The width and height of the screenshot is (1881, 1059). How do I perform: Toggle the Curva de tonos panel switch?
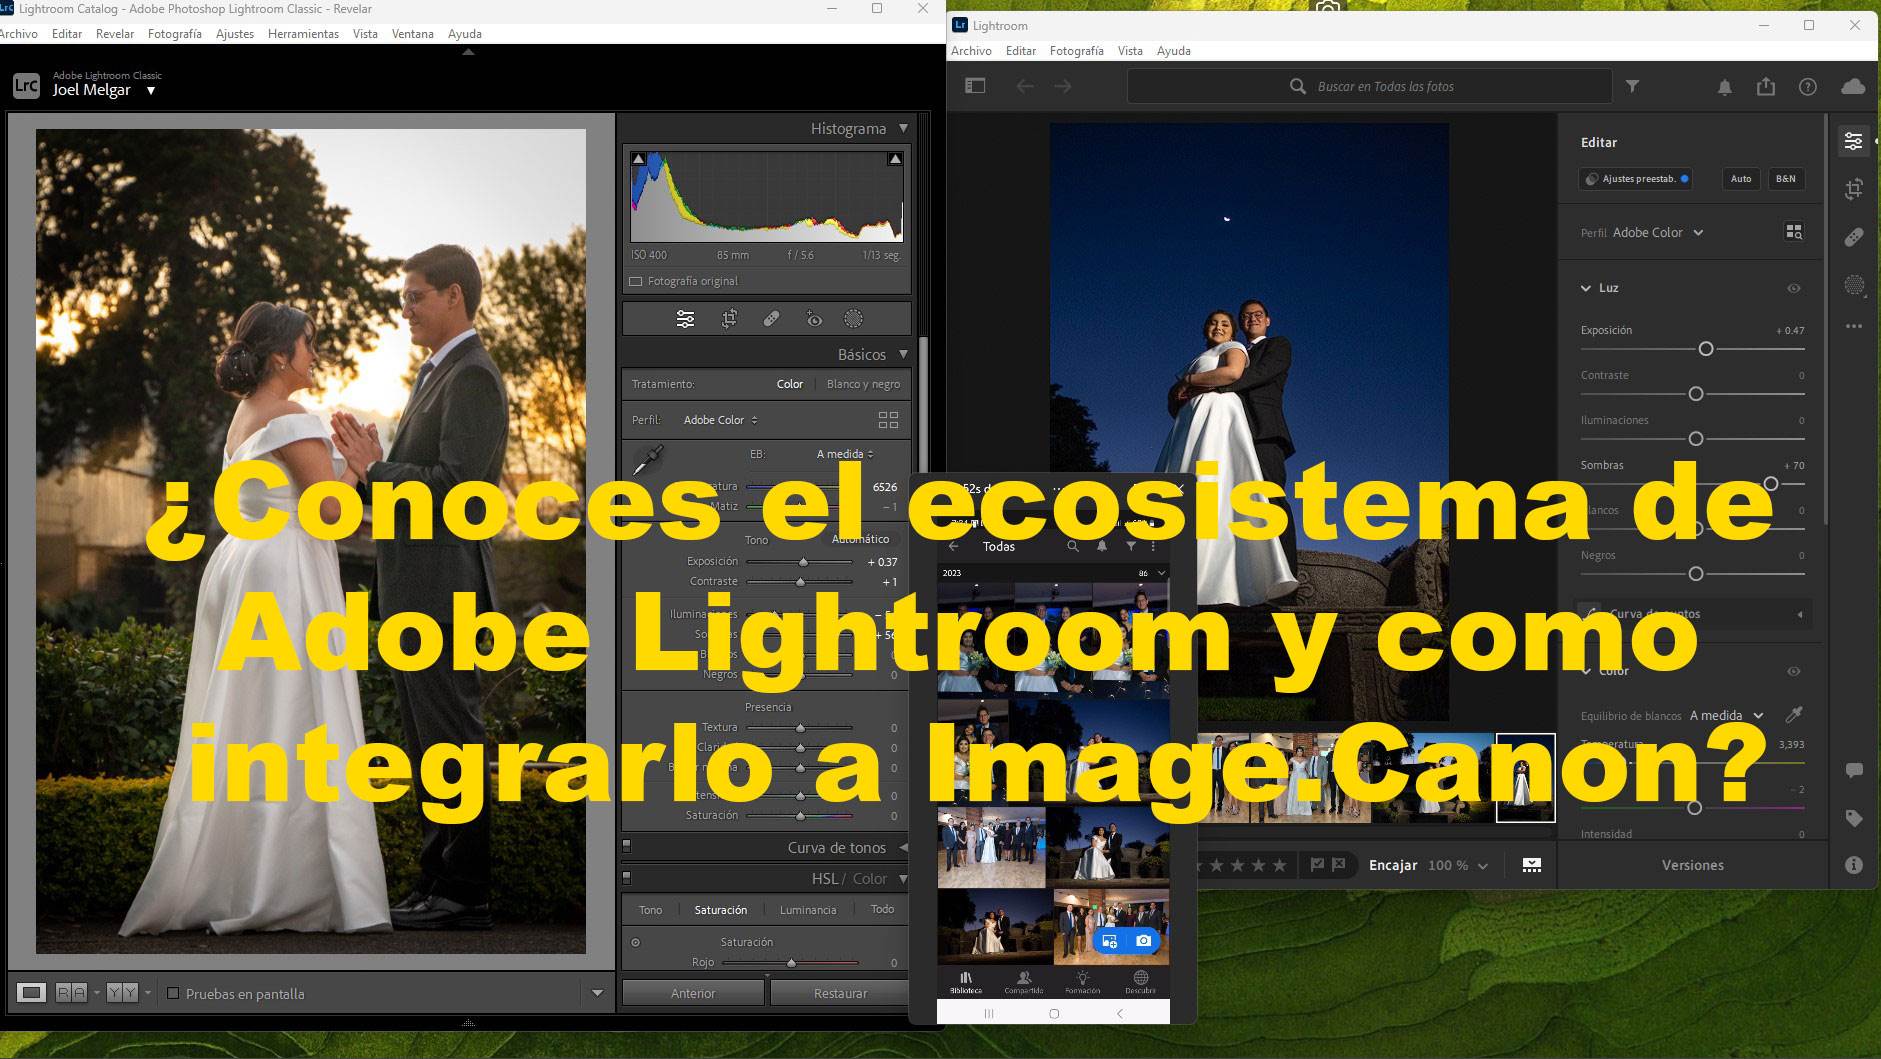coord(627,846)
